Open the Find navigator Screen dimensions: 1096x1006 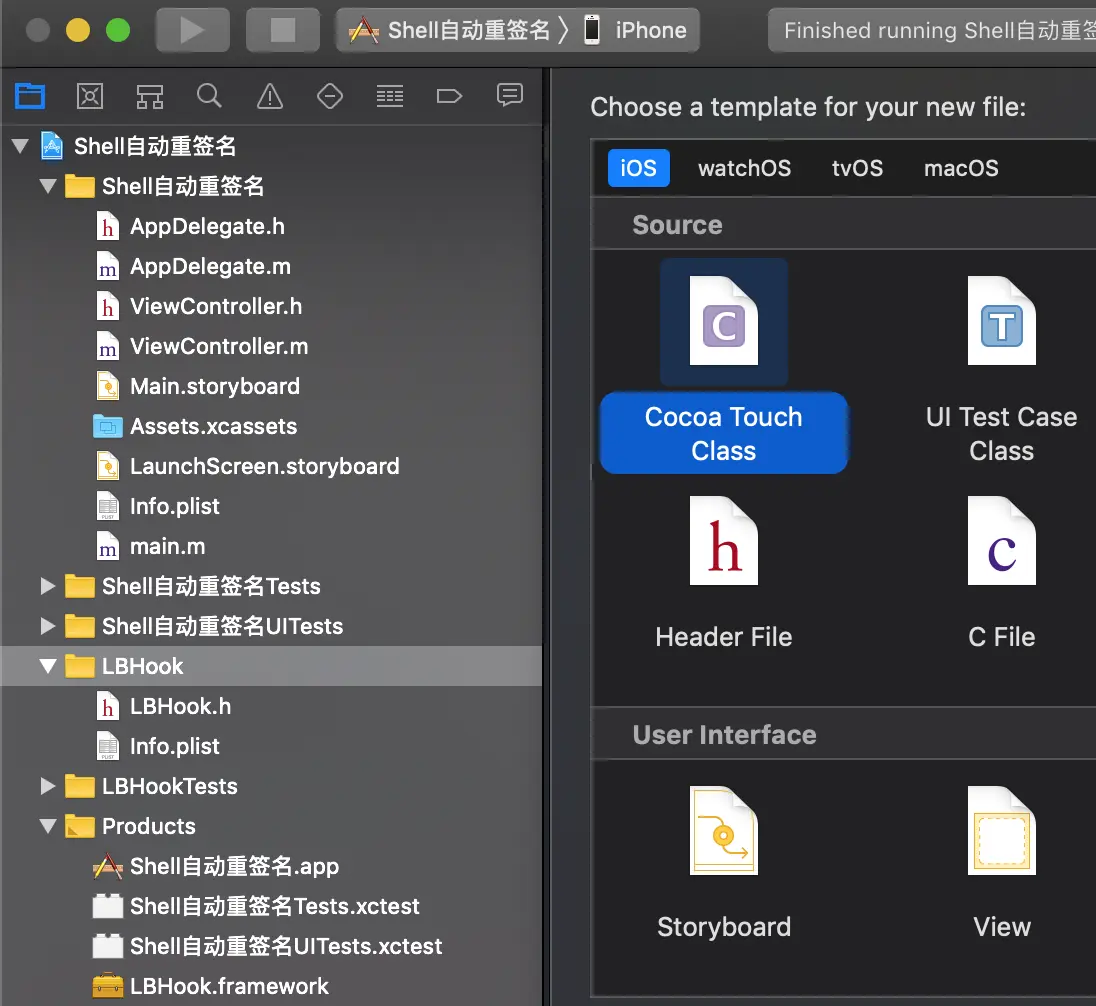[209, 96]
